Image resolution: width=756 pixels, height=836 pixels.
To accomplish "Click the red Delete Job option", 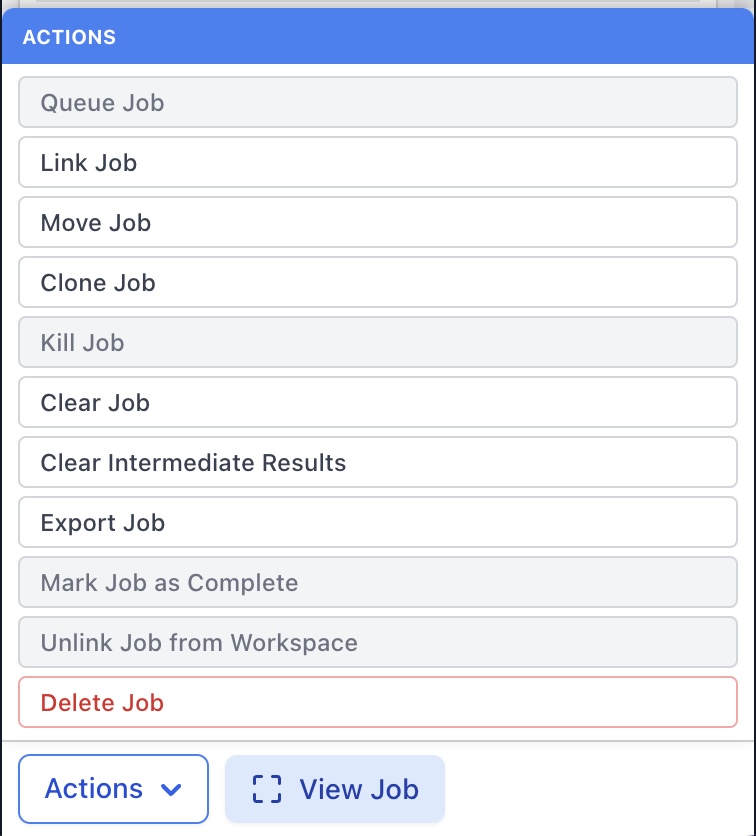I will click(x=377, y=703).
